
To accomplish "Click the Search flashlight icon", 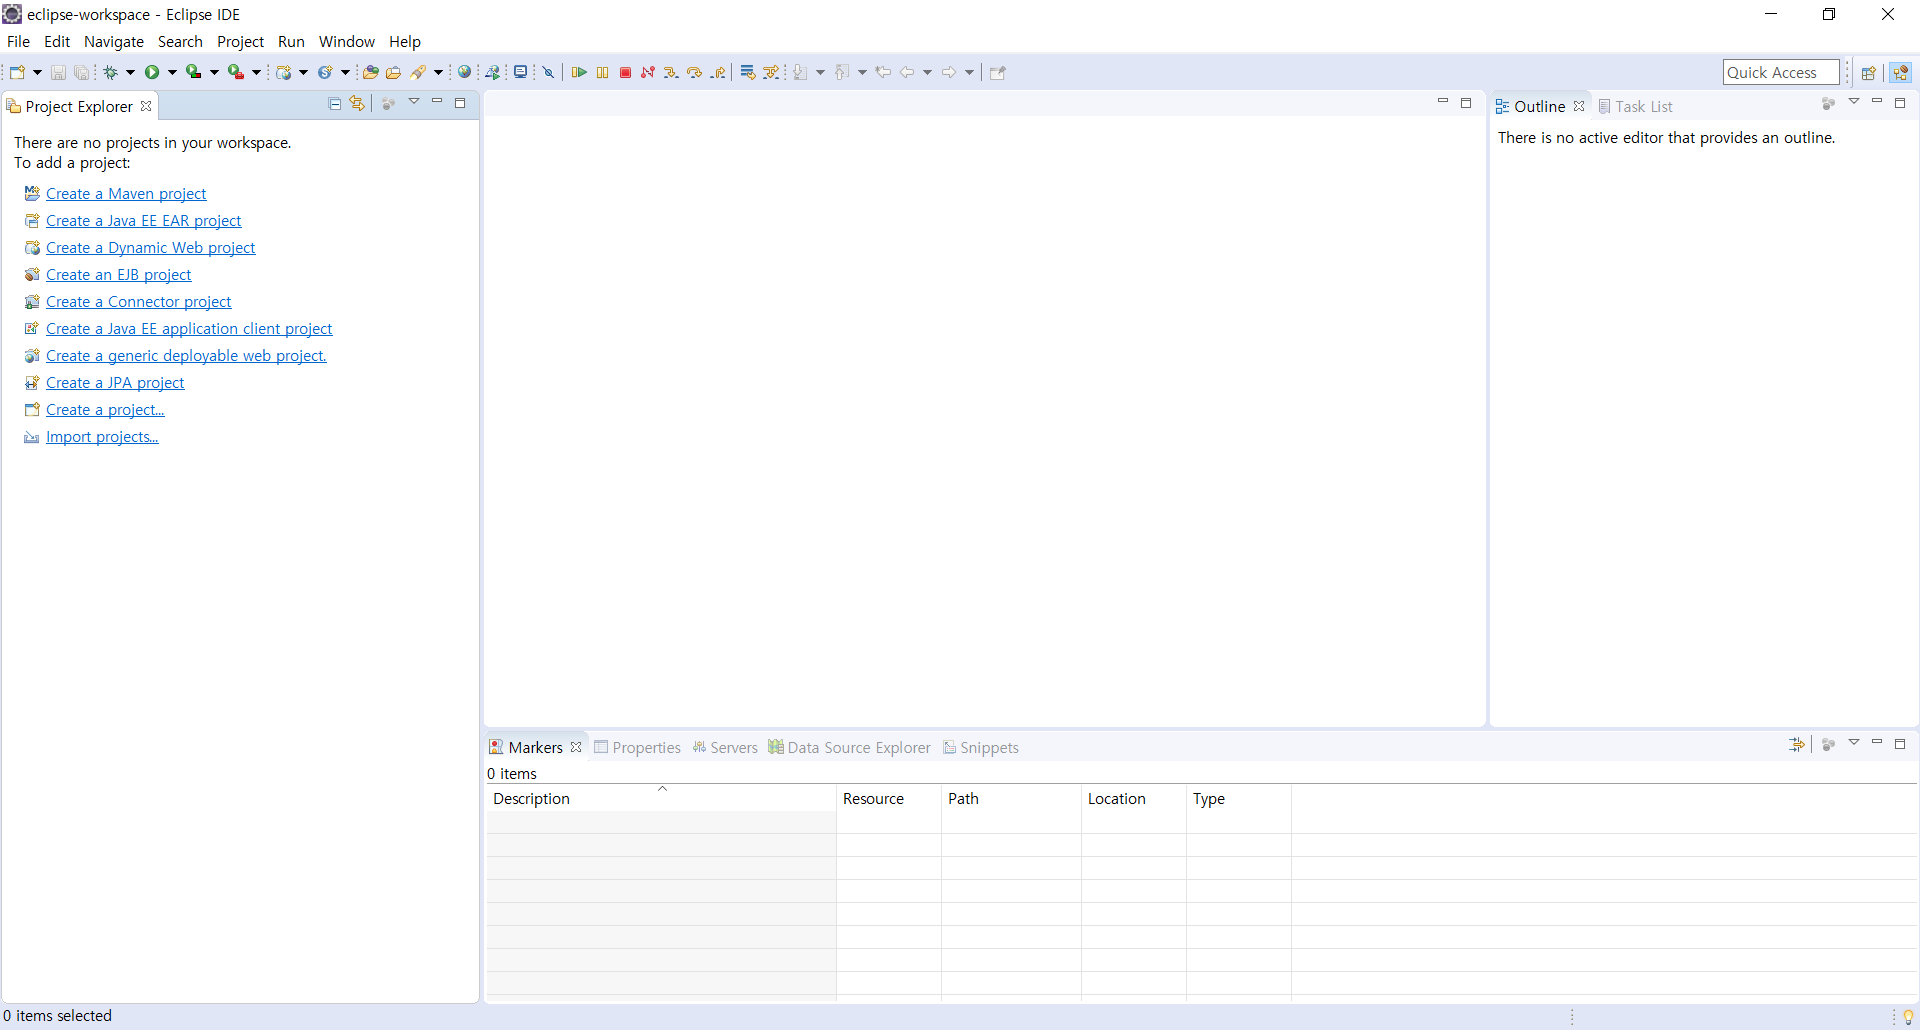I will (x=419, y=72).
